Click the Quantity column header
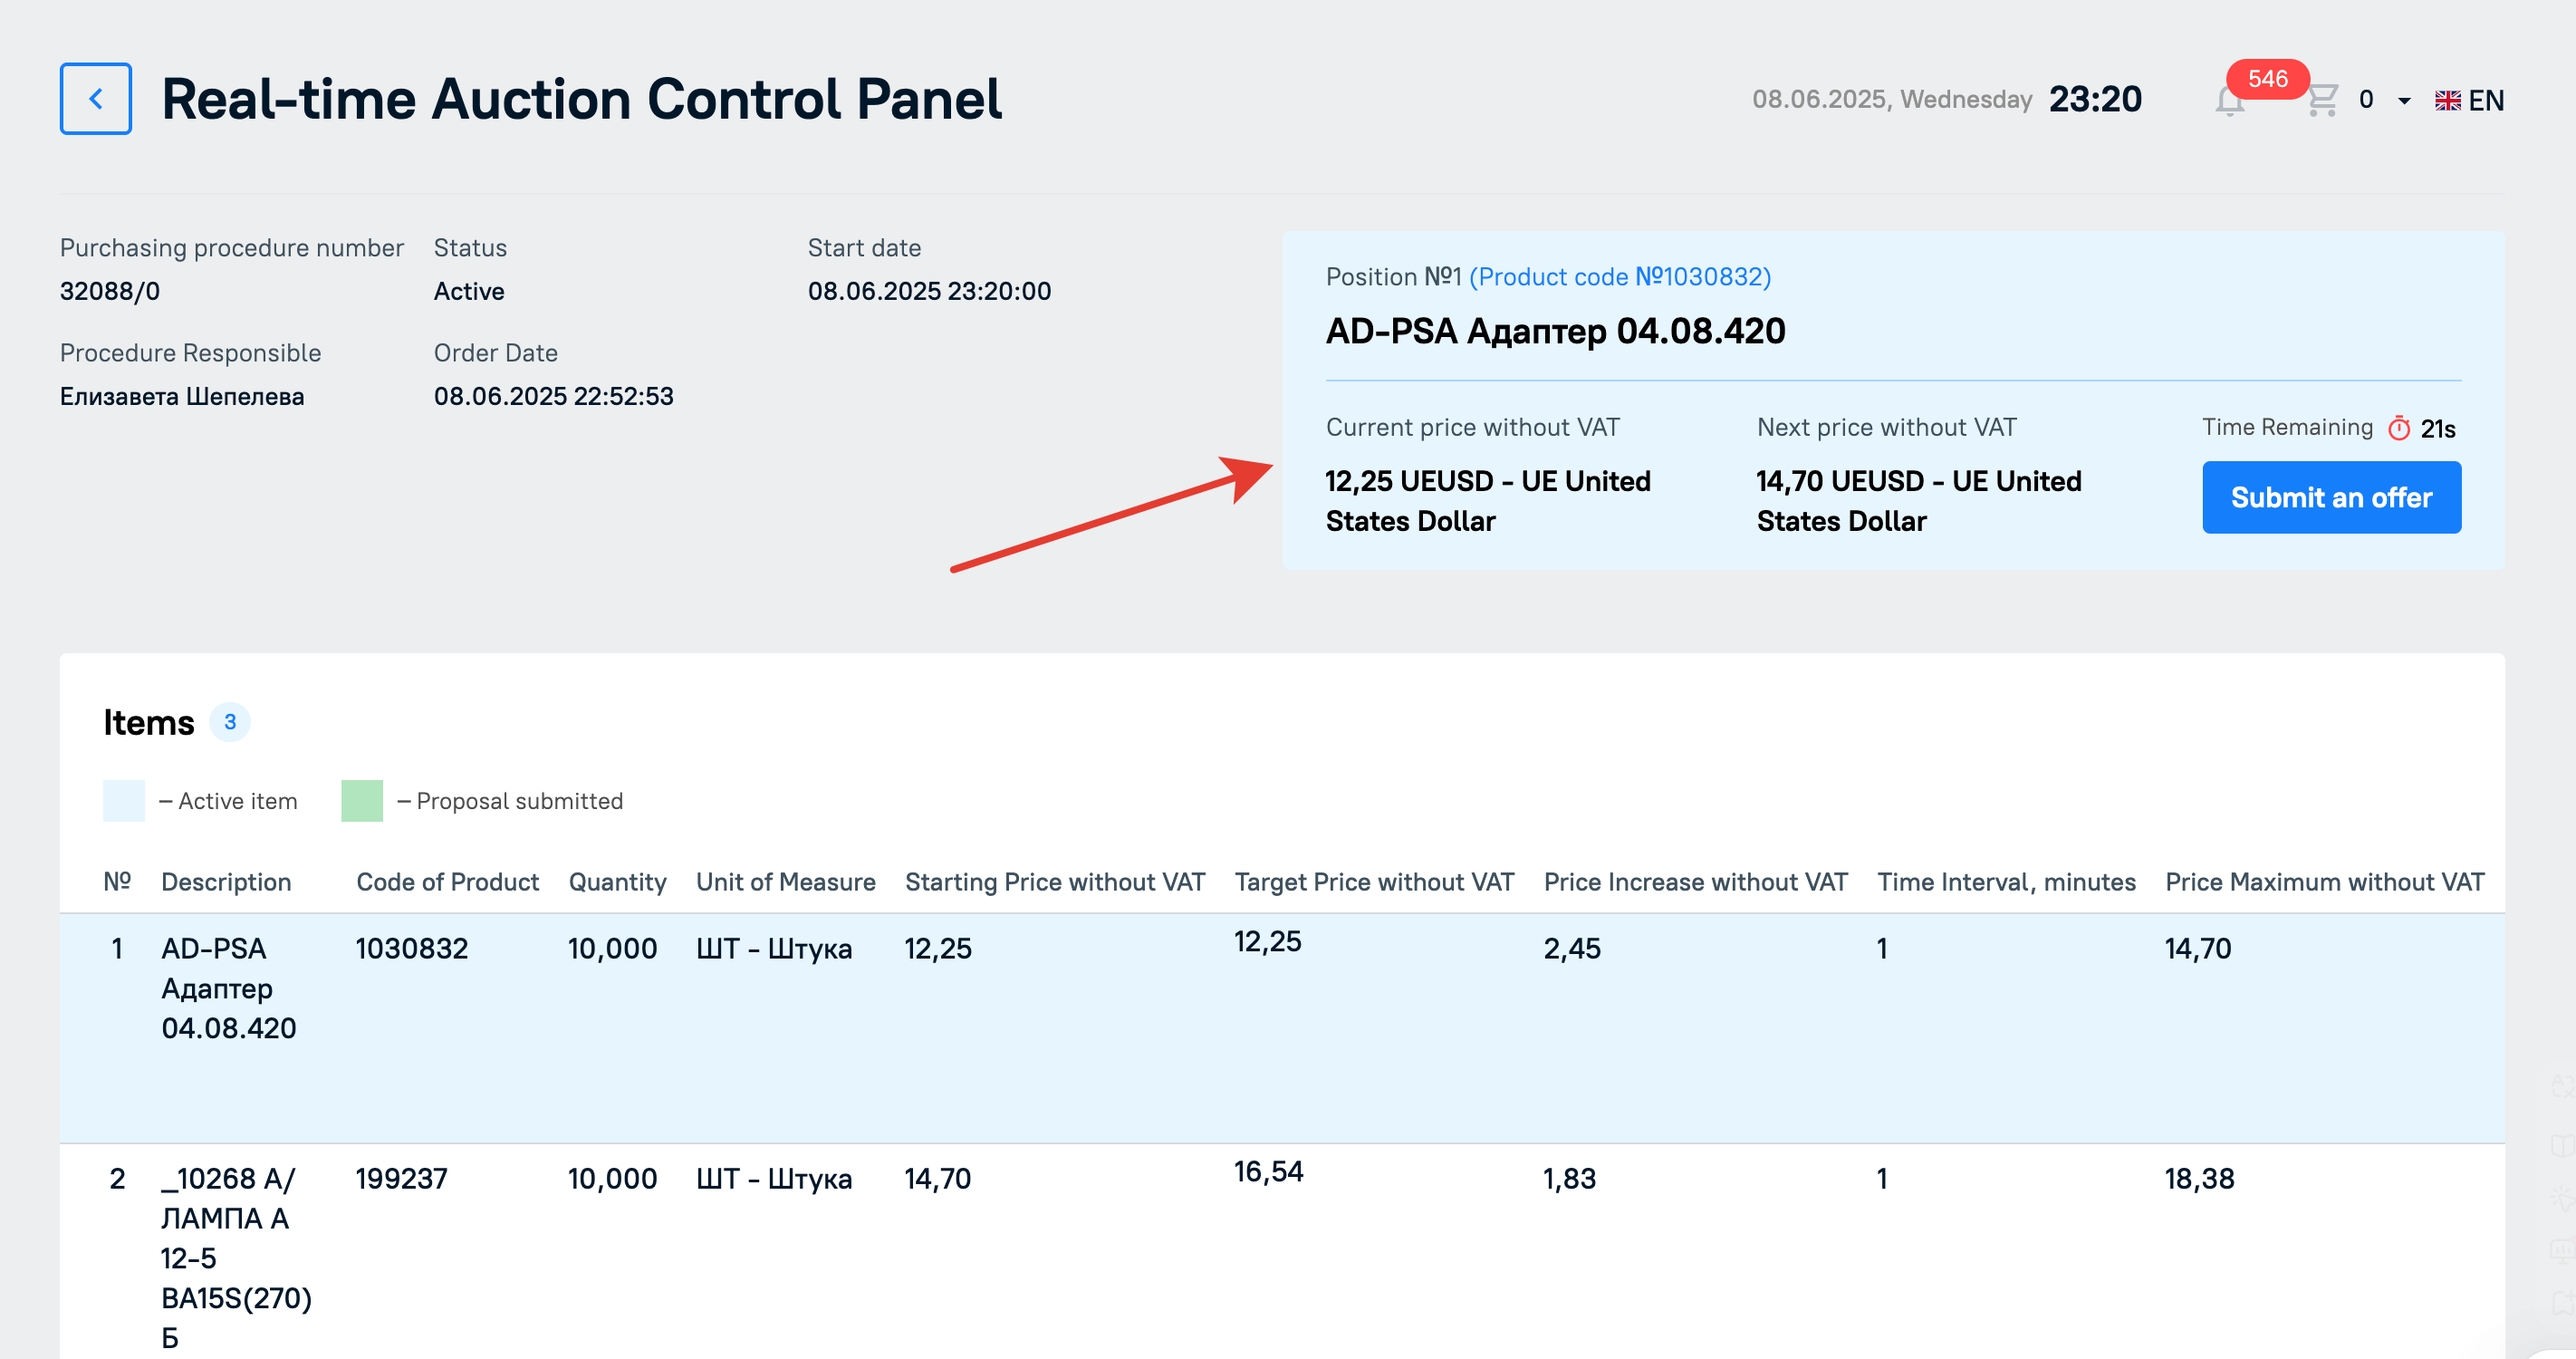 click(x=617, y=882)
